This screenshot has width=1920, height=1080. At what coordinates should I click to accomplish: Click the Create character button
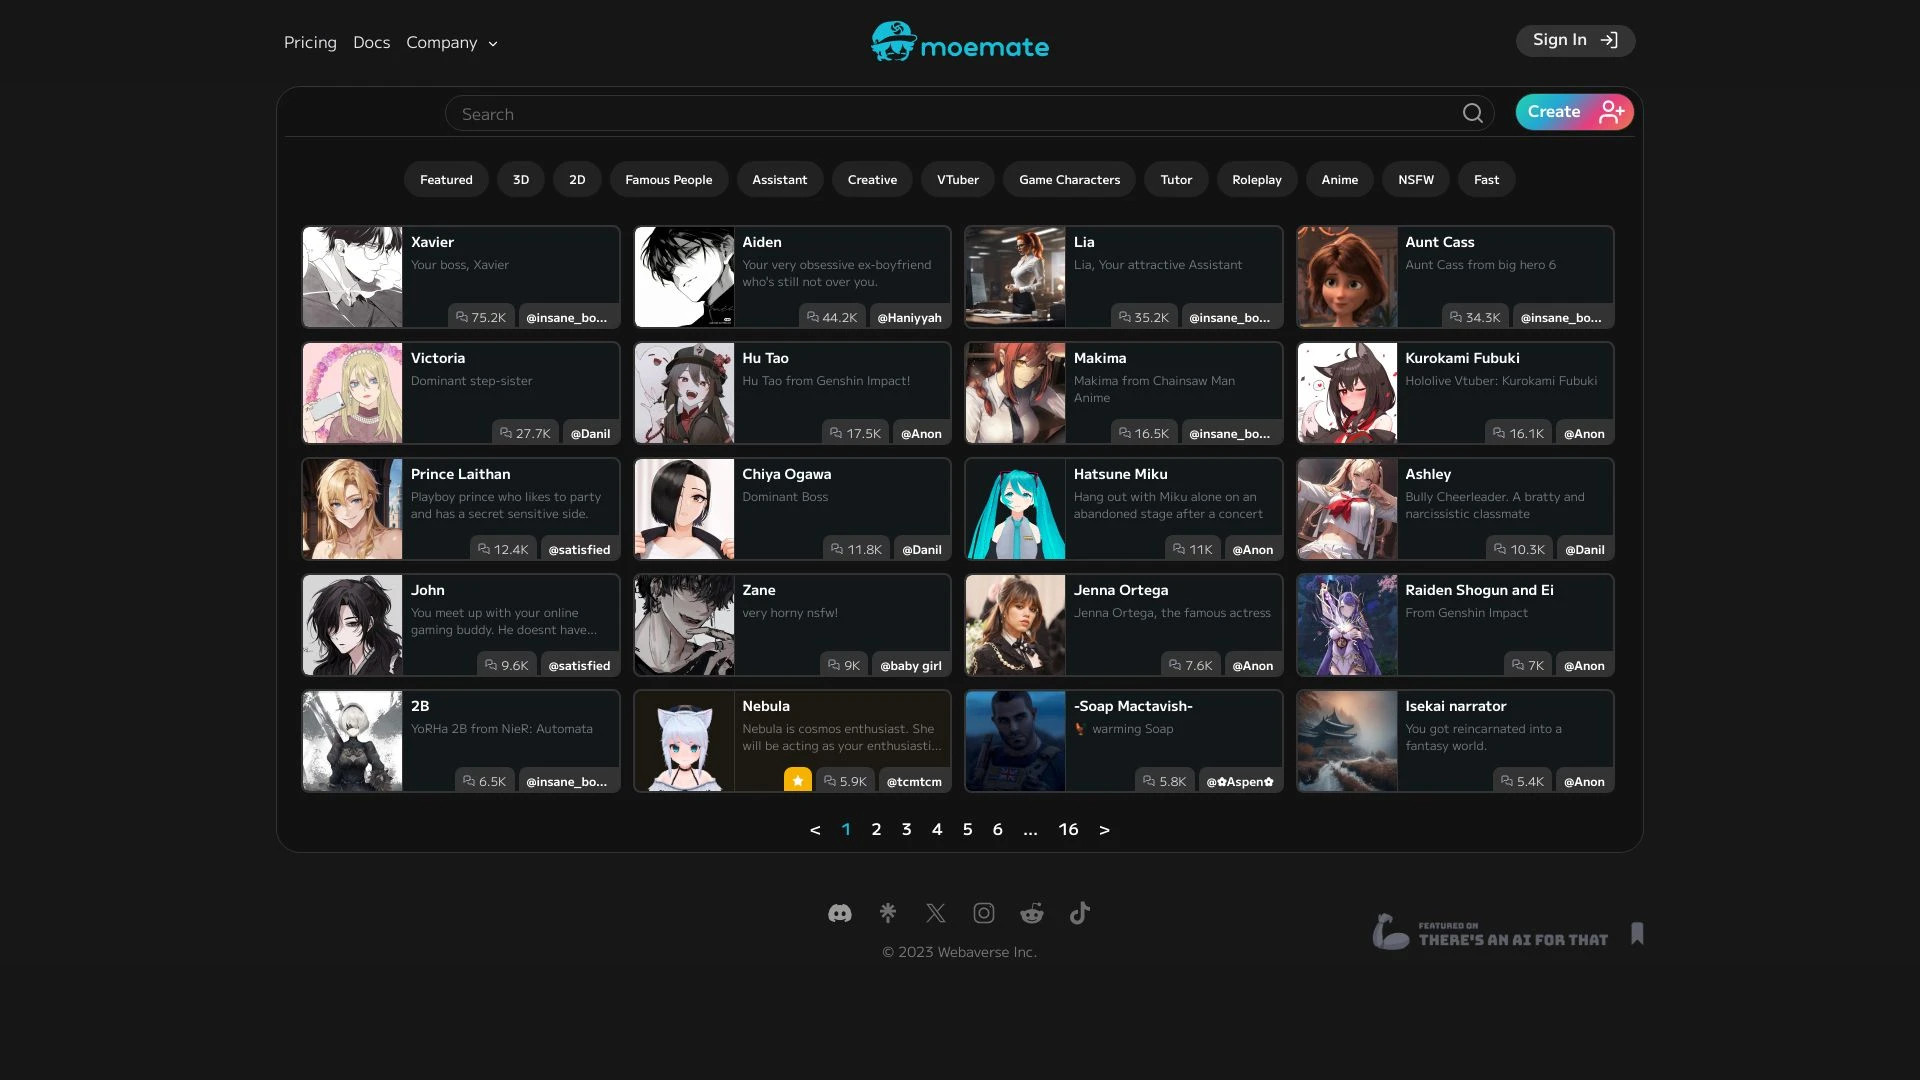1574,112
